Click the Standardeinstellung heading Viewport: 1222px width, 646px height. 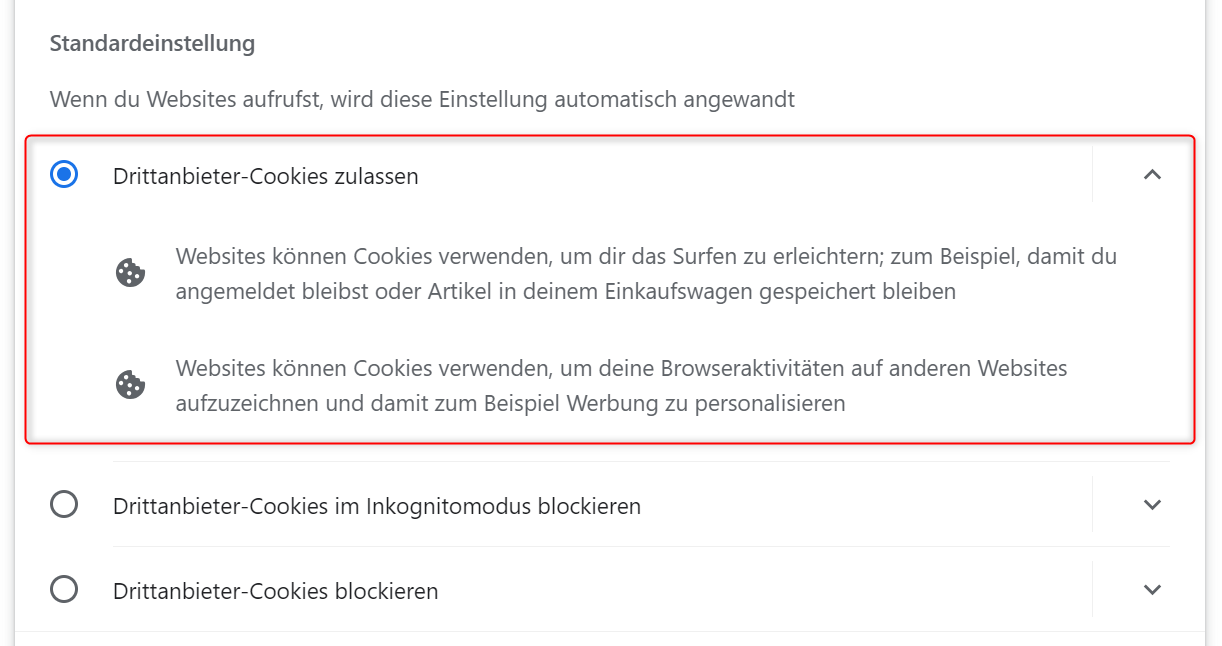(x=152, y=44)
